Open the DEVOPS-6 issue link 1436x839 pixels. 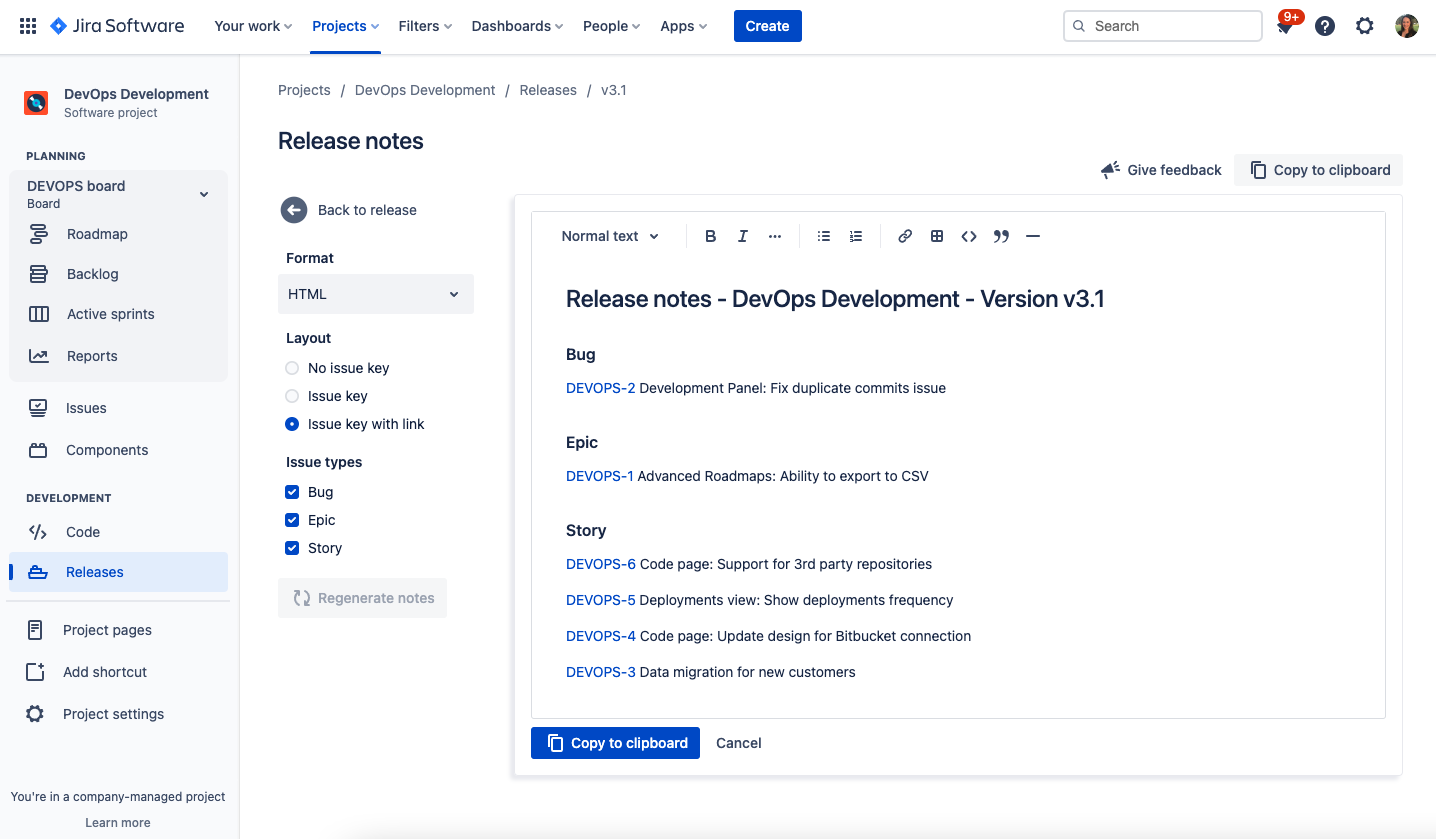click(x=601, y=564)
